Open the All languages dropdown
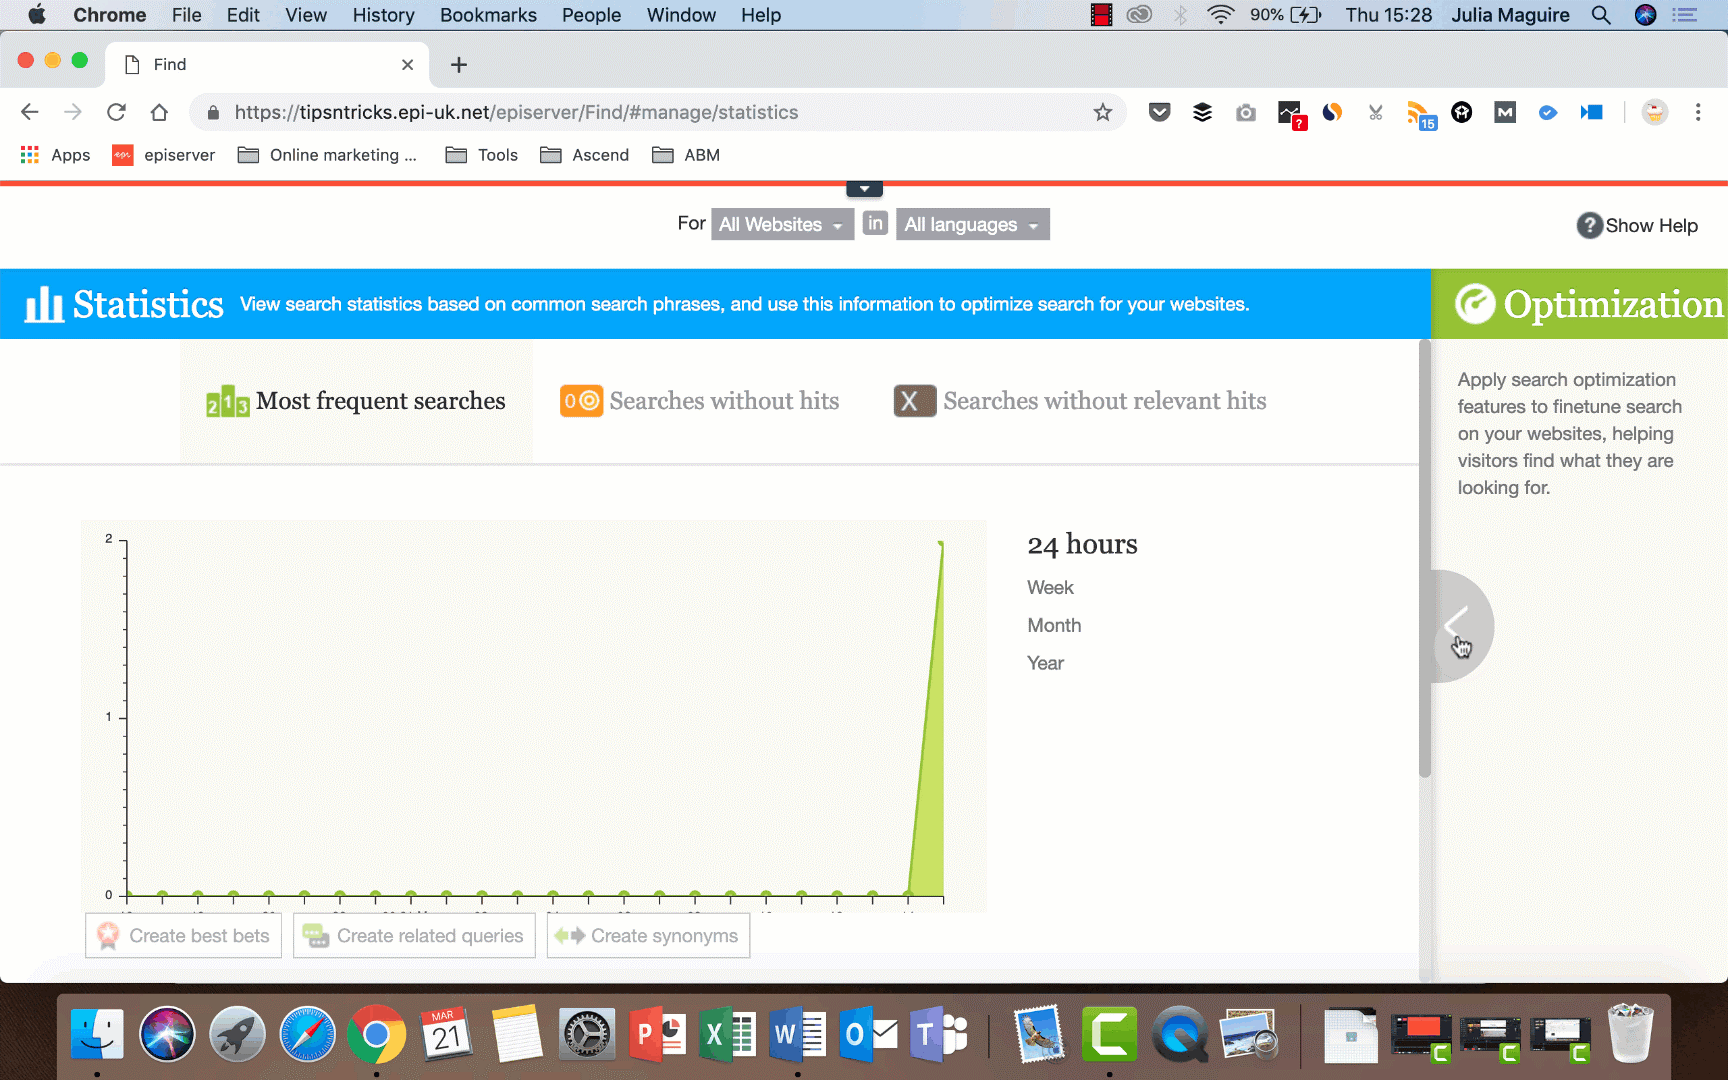The image size is (1728, 1080). click(x=972, y=224)
